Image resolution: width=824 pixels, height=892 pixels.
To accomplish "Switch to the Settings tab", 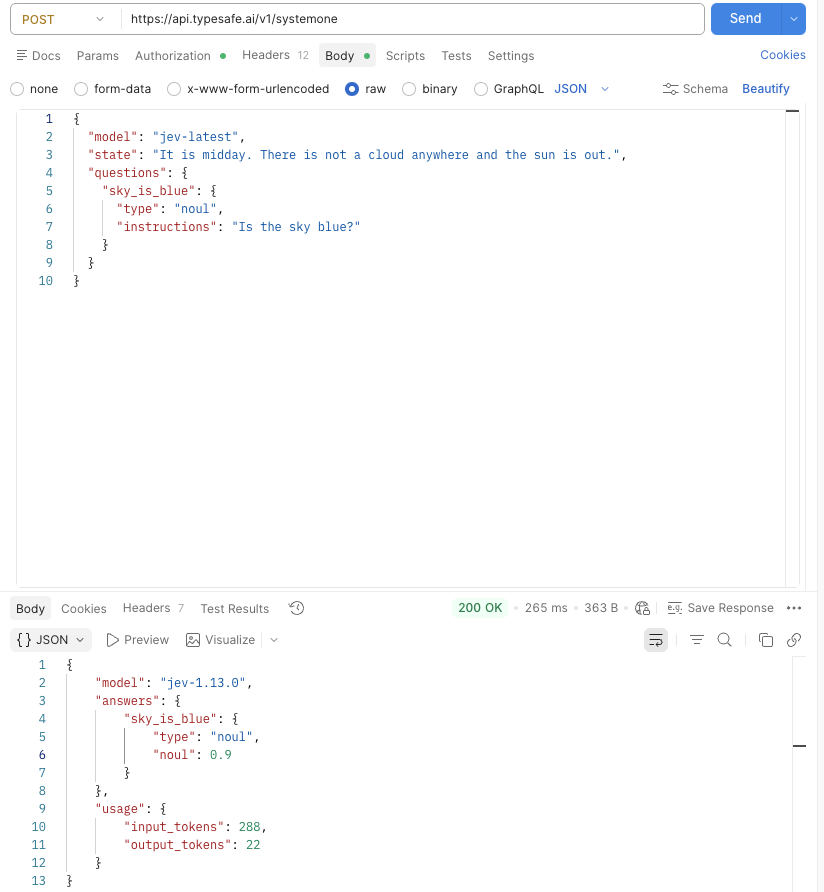I will tap(511, 56).
